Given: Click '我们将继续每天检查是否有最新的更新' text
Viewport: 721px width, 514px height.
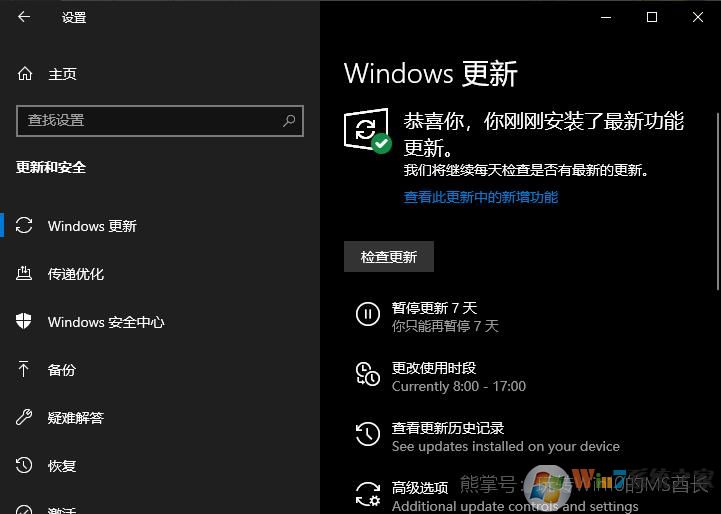Looking at the screenshot, I should coord(526,171).
